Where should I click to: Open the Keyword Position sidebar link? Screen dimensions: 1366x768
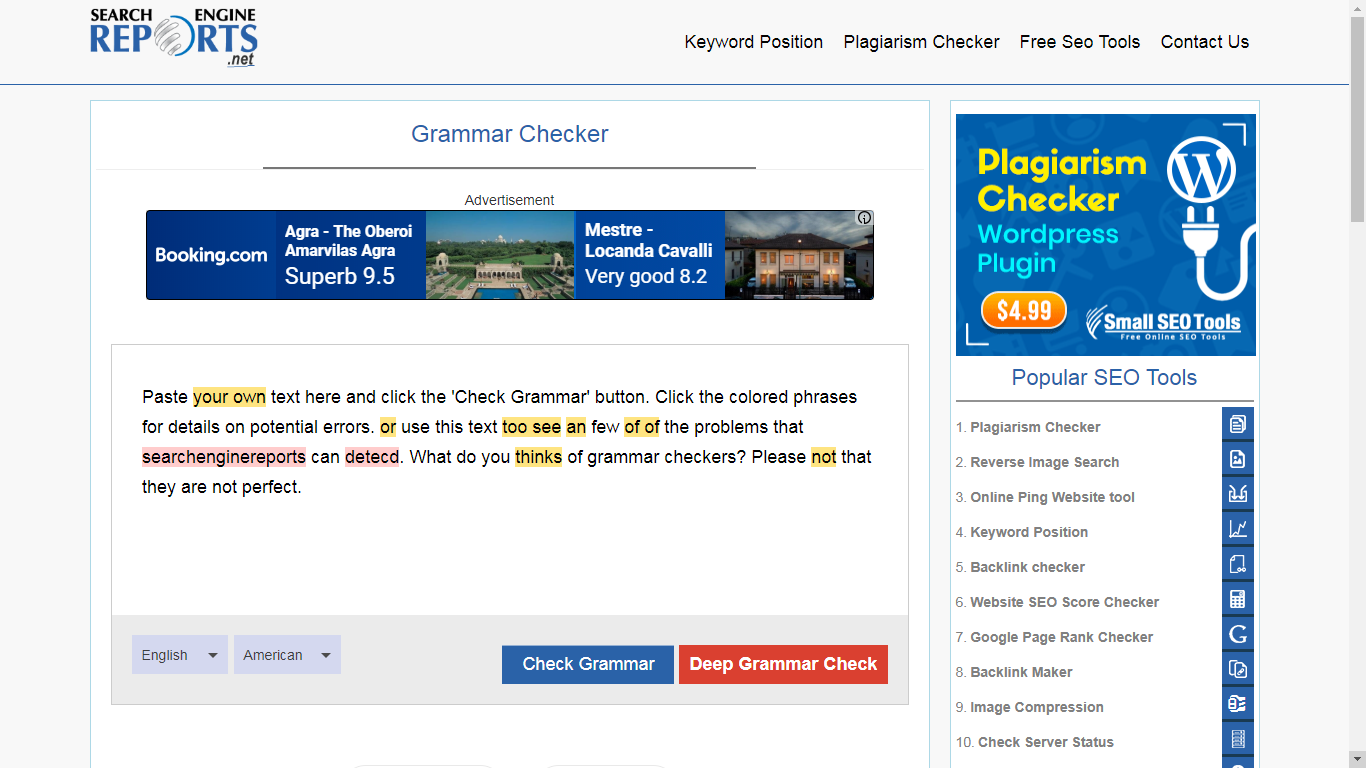[1029, 532]
